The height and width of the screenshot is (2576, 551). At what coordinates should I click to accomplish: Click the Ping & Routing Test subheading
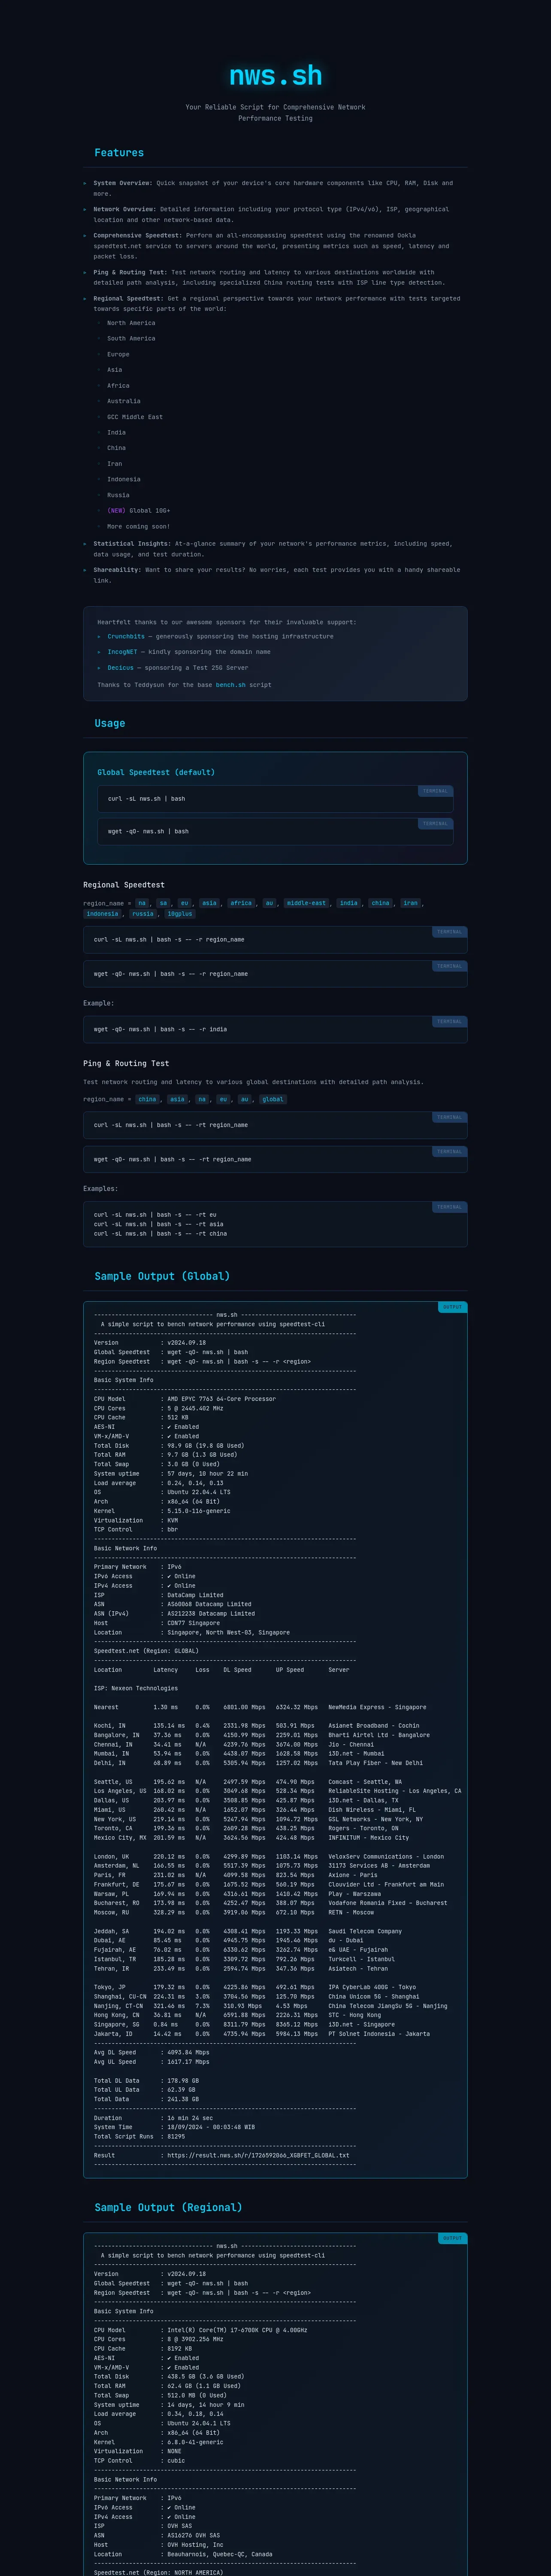coord(126,1063)
